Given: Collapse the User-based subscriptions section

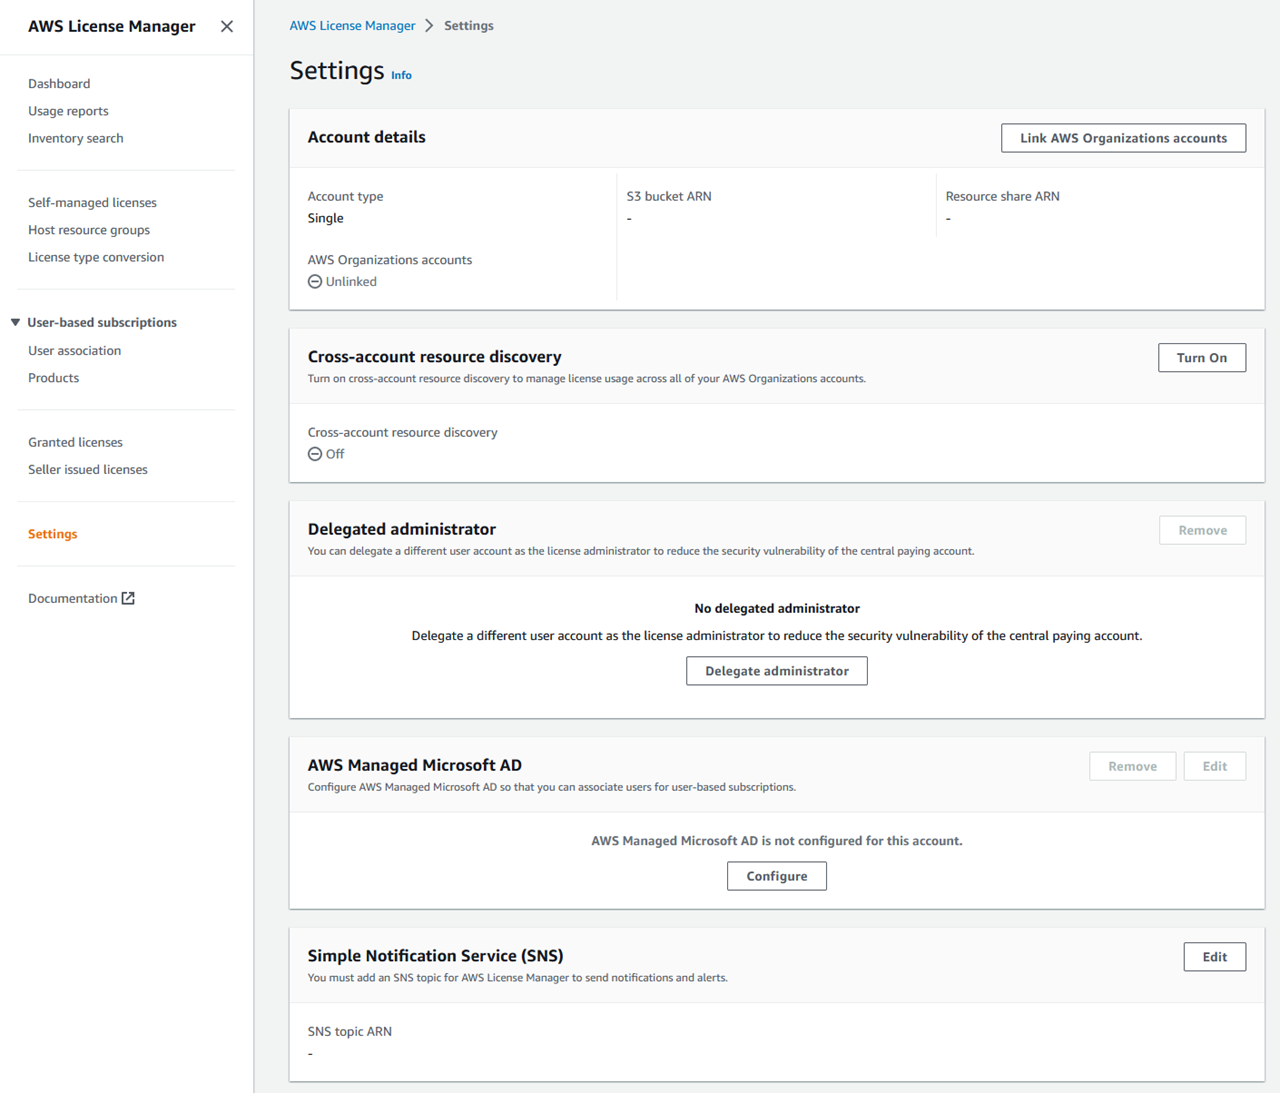Looking at the screenshot, I should coord(14,322).
